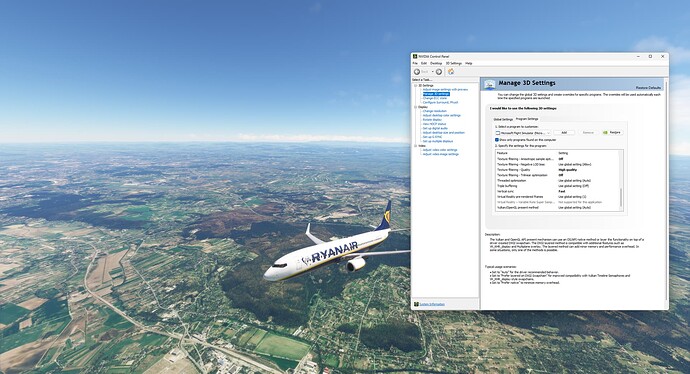The image size is (690, 374).
Task: Select Configure Surround, PhysX
Action: [440, 103]
